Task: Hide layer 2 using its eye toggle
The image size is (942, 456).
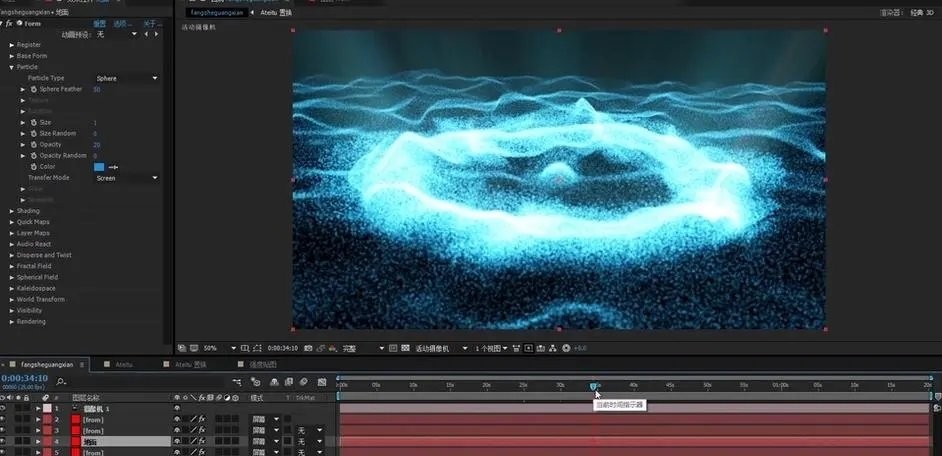Action: [4, 419]
